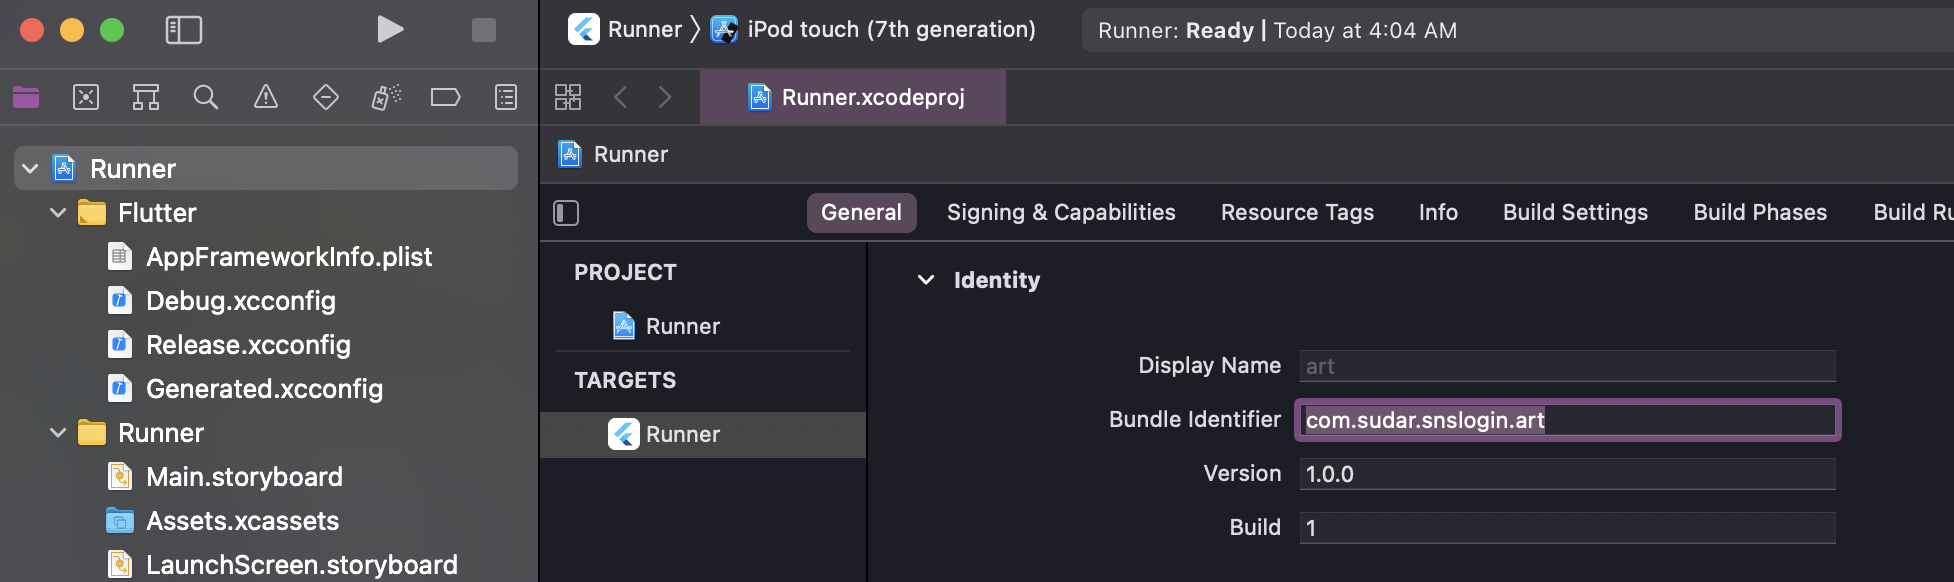
Task: Open the Issue navigator warning icon
Action: (x=266, y=97)
